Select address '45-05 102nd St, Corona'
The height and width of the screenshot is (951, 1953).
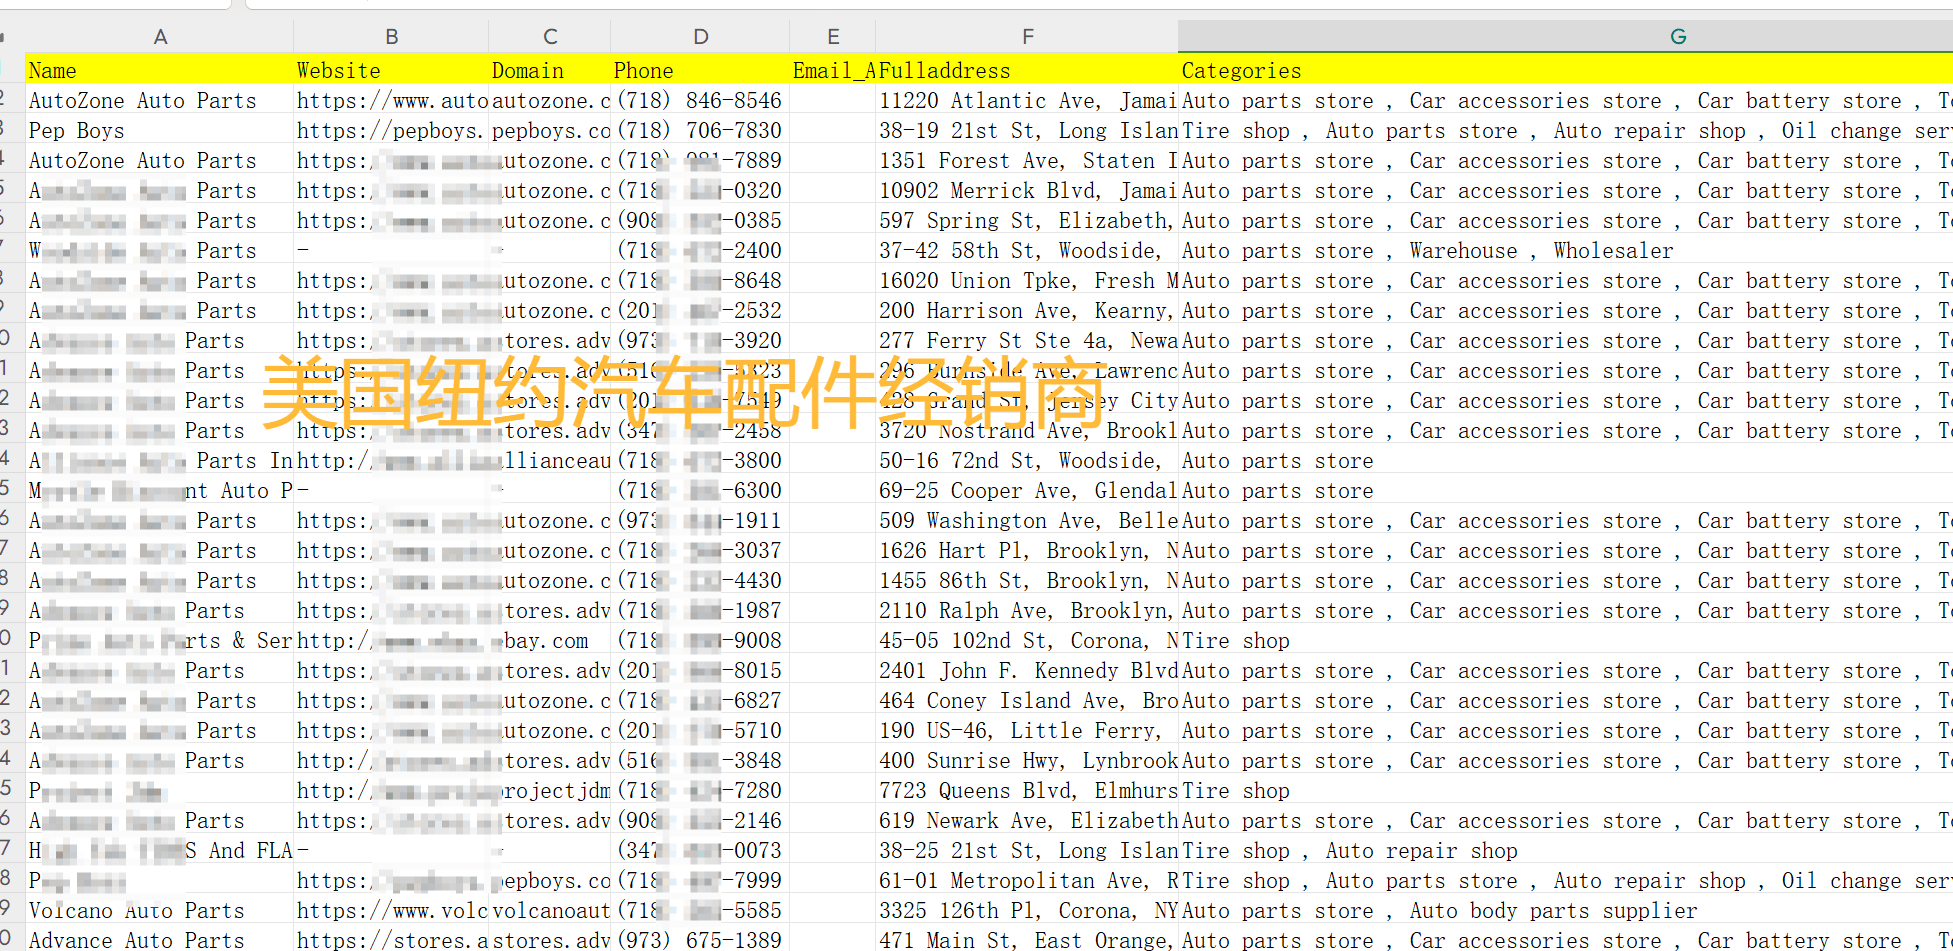click(1027, 641)
